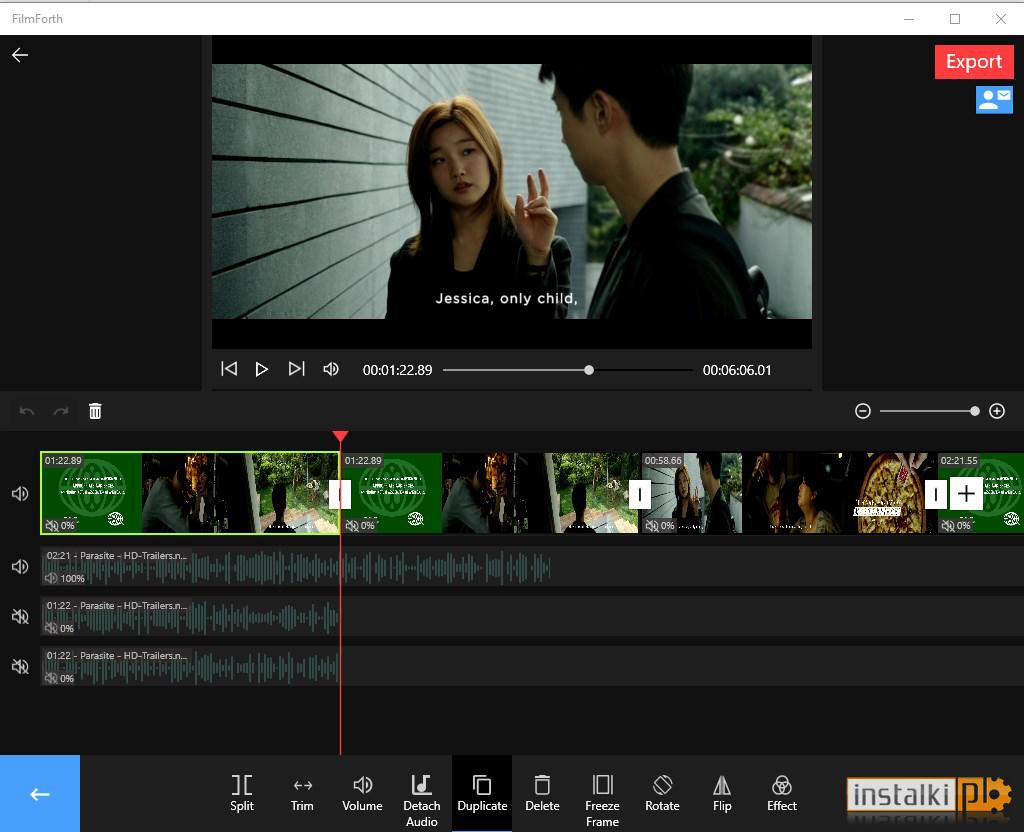Click 100% volume badge on 02:21 audio

65,578
